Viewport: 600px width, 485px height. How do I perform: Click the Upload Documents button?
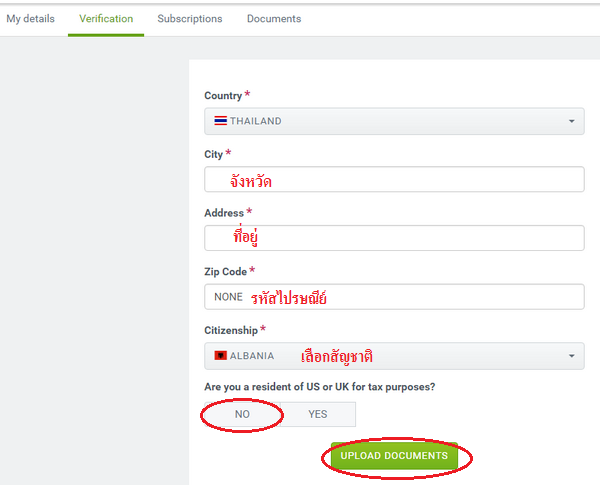click(x=394, y=456)
